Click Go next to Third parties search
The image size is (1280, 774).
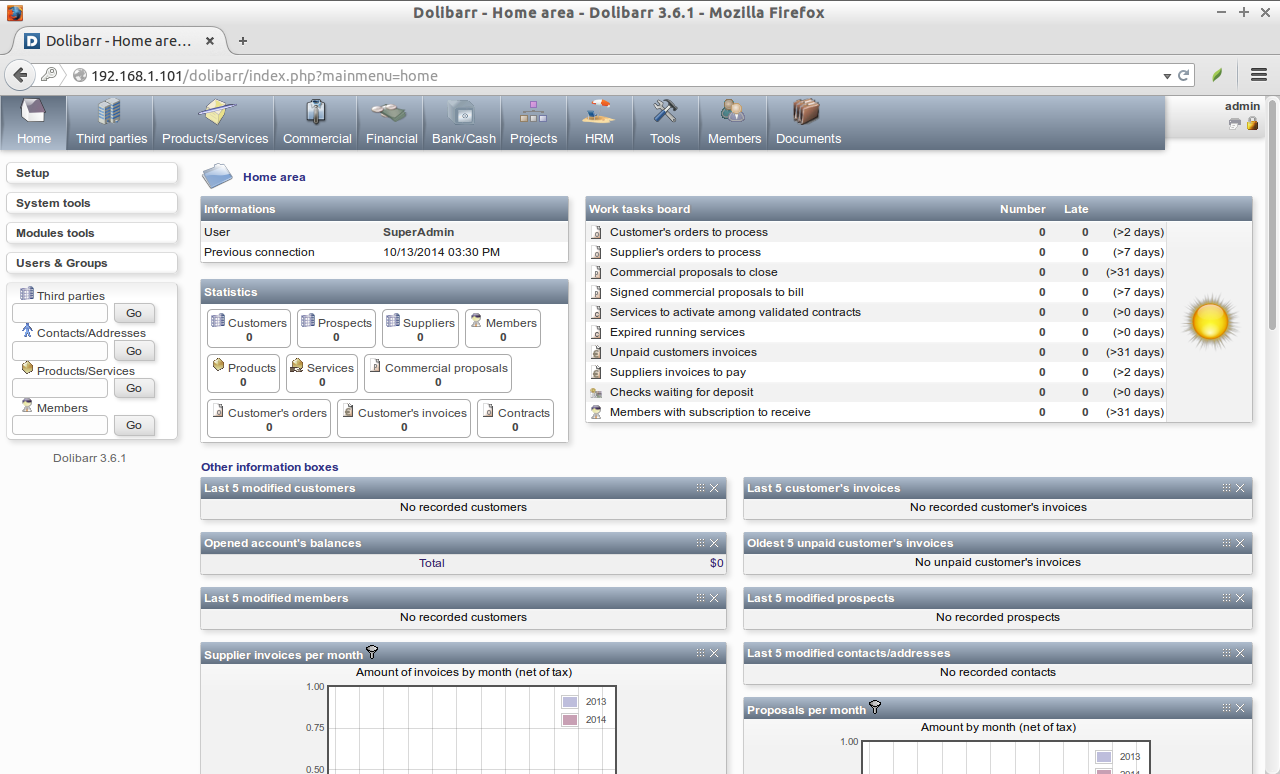pyautogui.click(x=134, y=314)
